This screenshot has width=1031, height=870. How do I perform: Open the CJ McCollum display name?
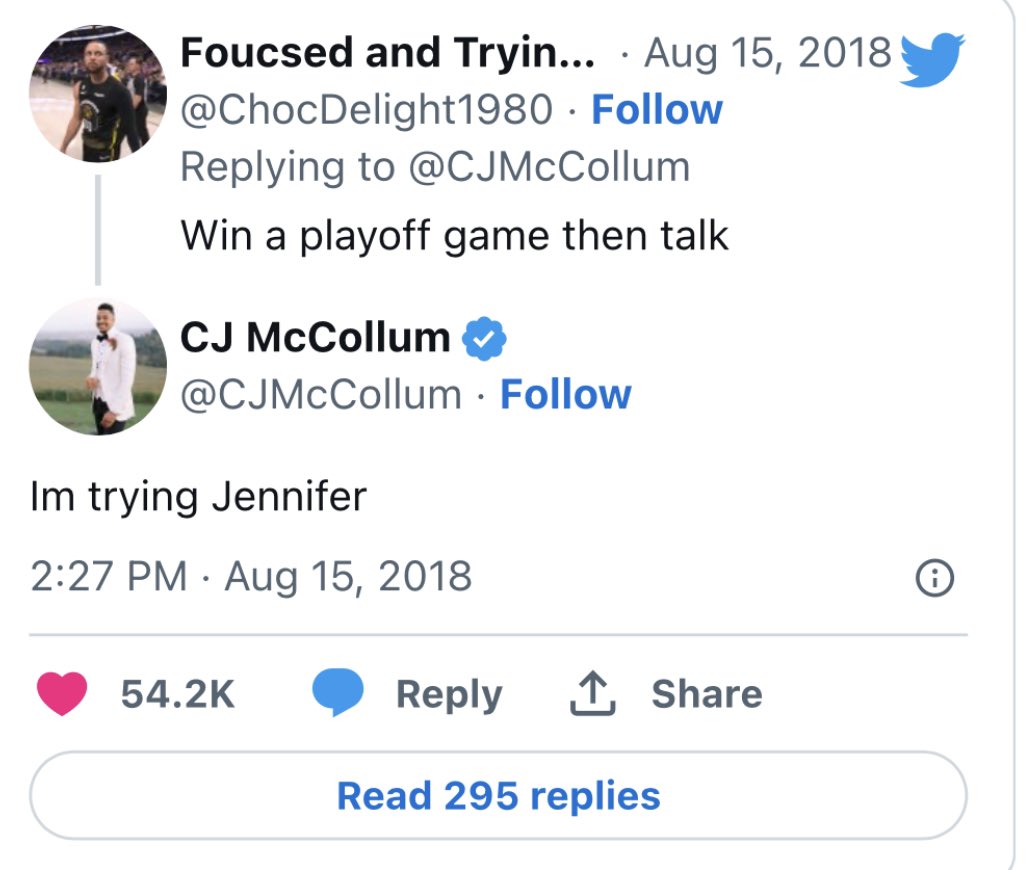(x=315, y=338)
